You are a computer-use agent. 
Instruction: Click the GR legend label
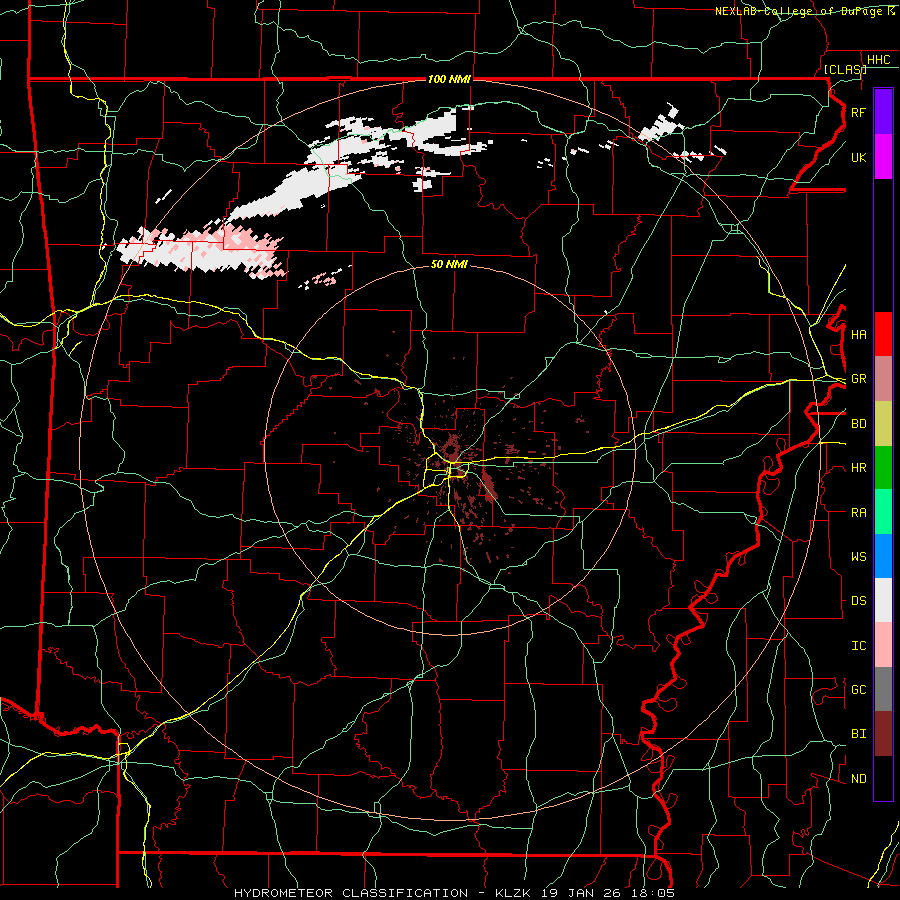click(858, 379)
